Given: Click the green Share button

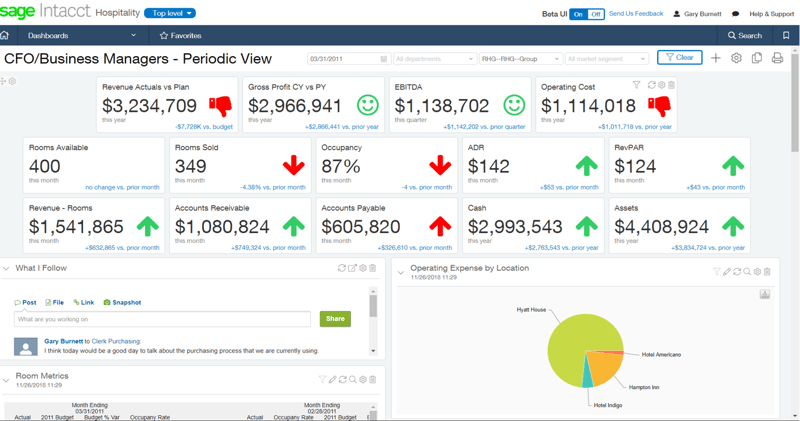Looking at the screenshot, I should click(335, 319).
